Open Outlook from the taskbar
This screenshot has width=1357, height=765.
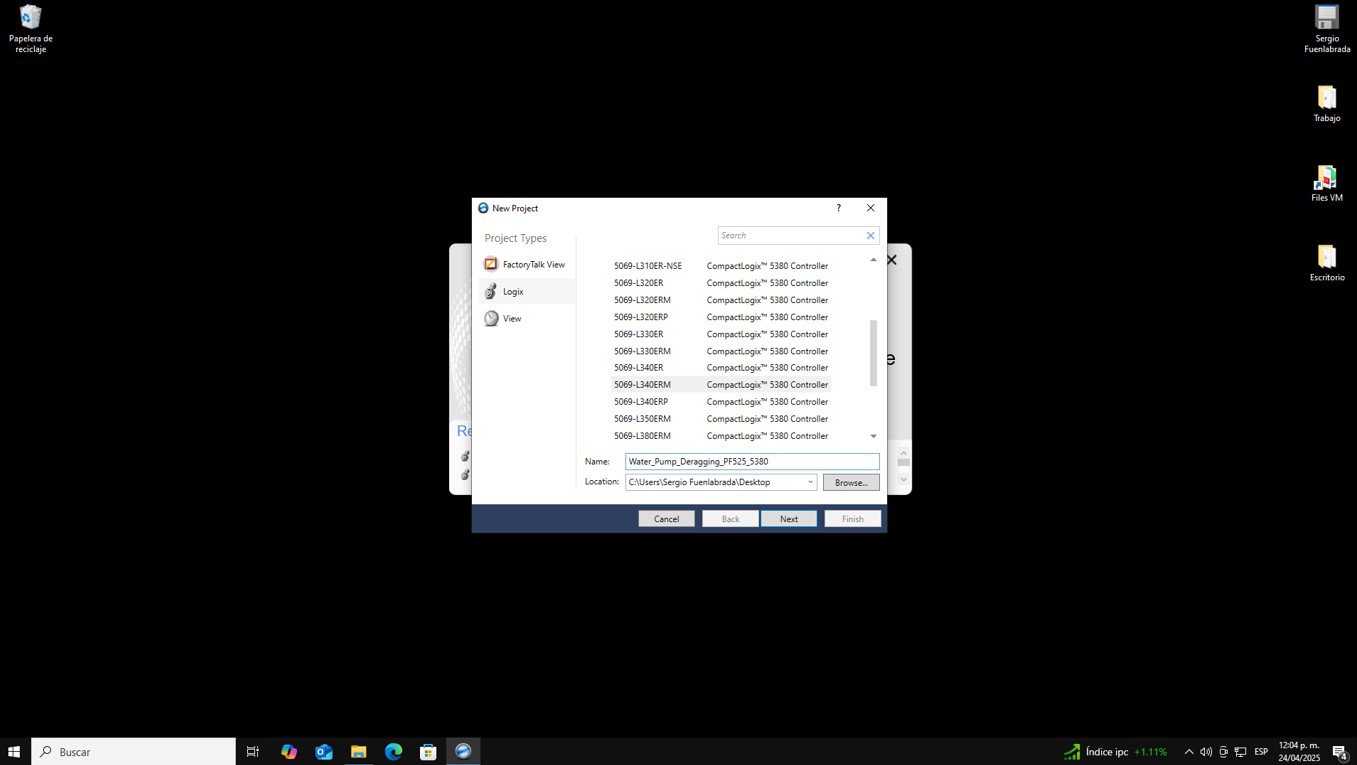[x=324, y=751]
